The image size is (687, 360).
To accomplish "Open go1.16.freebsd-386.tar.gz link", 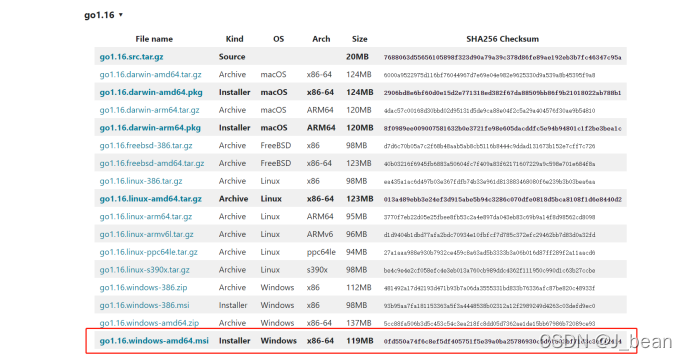I will click(x=146, y=145).
